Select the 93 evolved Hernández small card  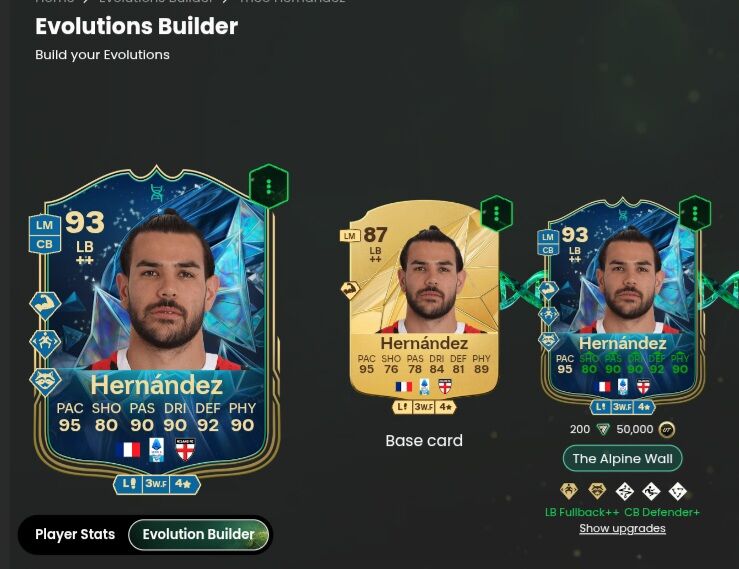tap(622, 304)
